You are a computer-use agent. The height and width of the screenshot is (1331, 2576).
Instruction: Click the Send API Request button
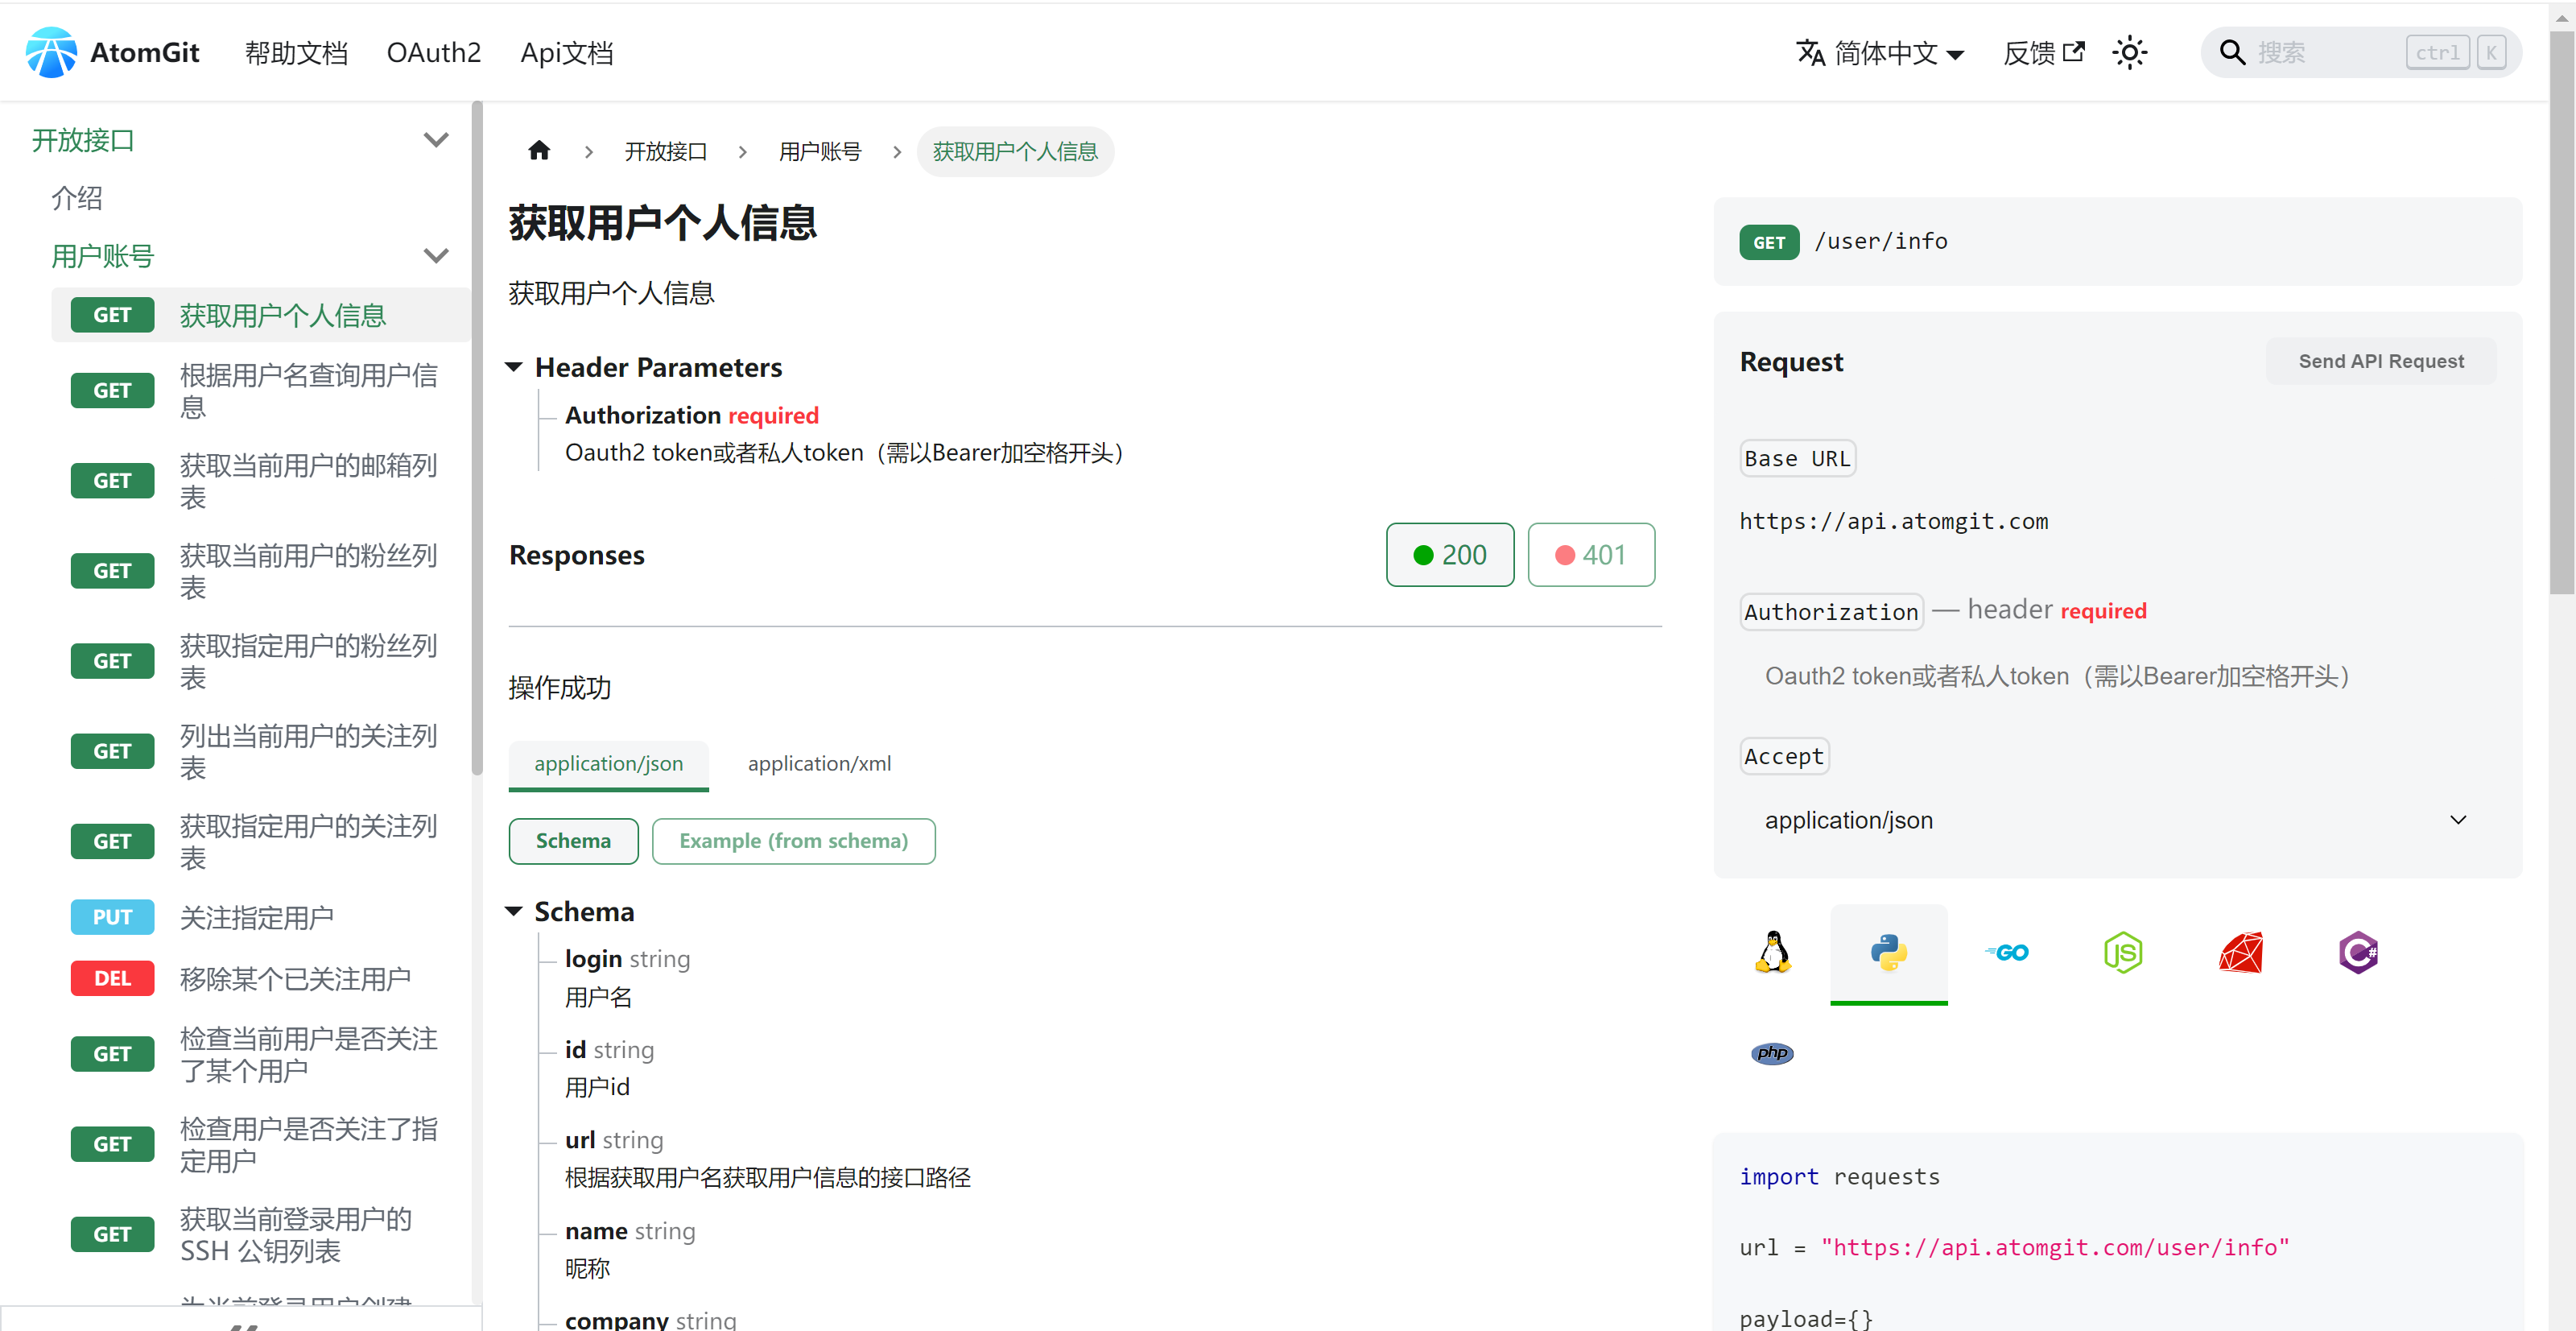coord(2381,360)
